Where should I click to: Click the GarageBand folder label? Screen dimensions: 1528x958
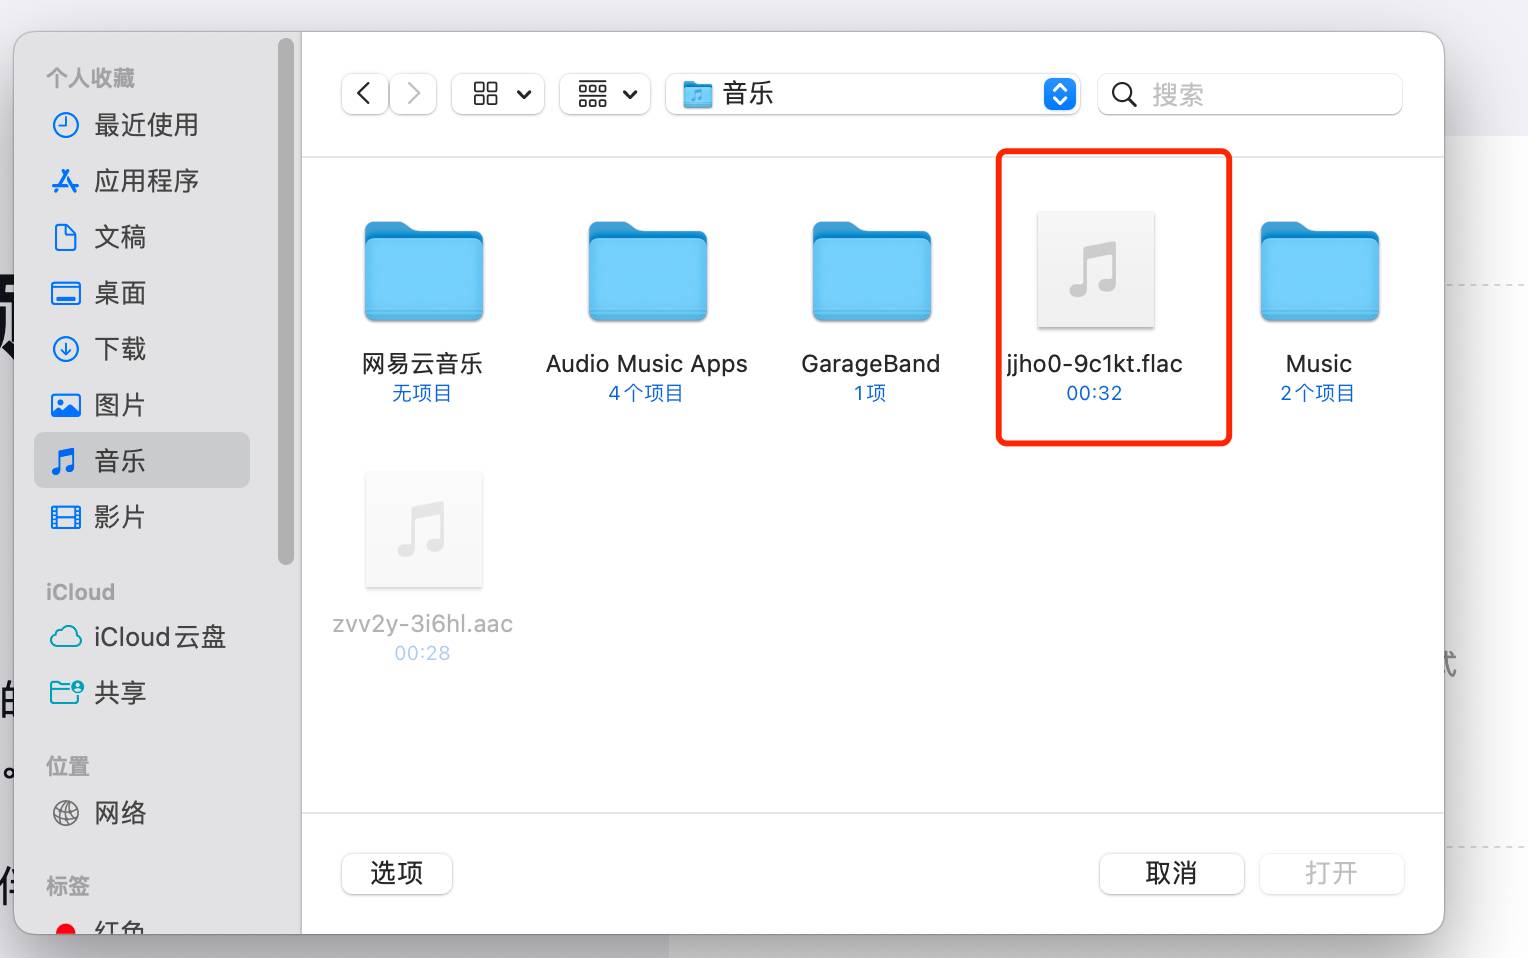coord(871,364)
